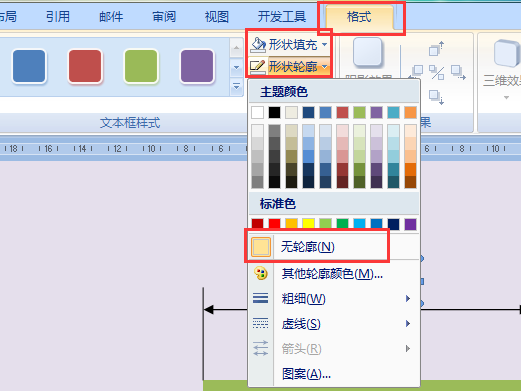Expand the text box styles gallery
The image size is (521, 391).
pos(236,87)
